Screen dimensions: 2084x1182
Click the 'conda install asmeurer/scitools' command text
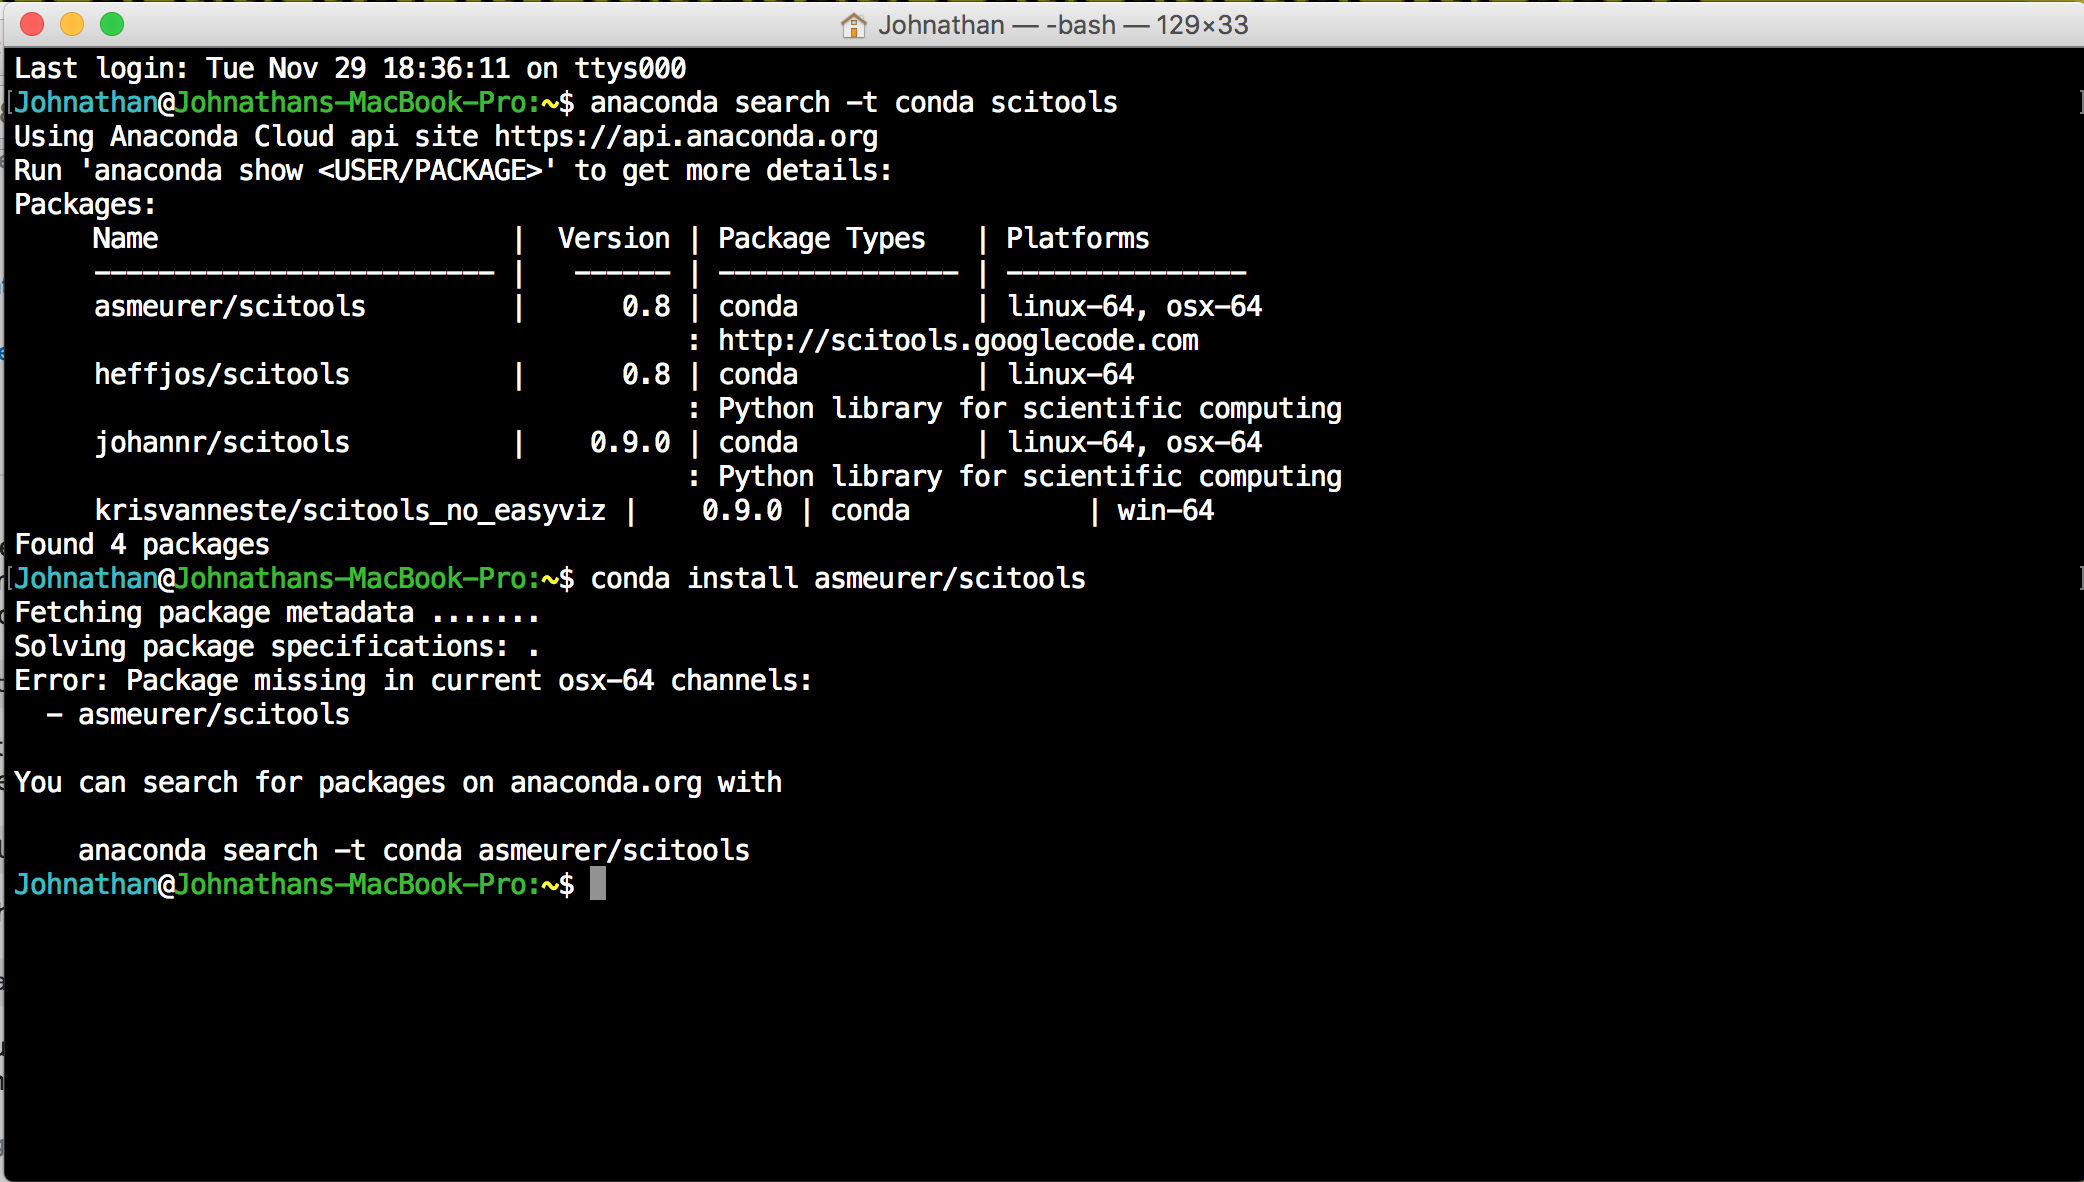point(837,578)
